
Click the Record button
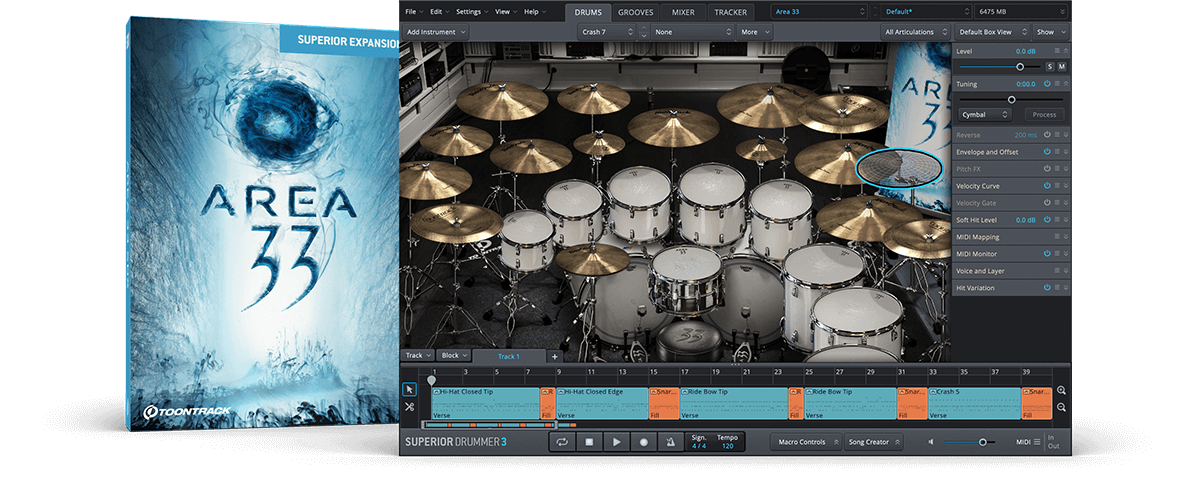(644, 441)
